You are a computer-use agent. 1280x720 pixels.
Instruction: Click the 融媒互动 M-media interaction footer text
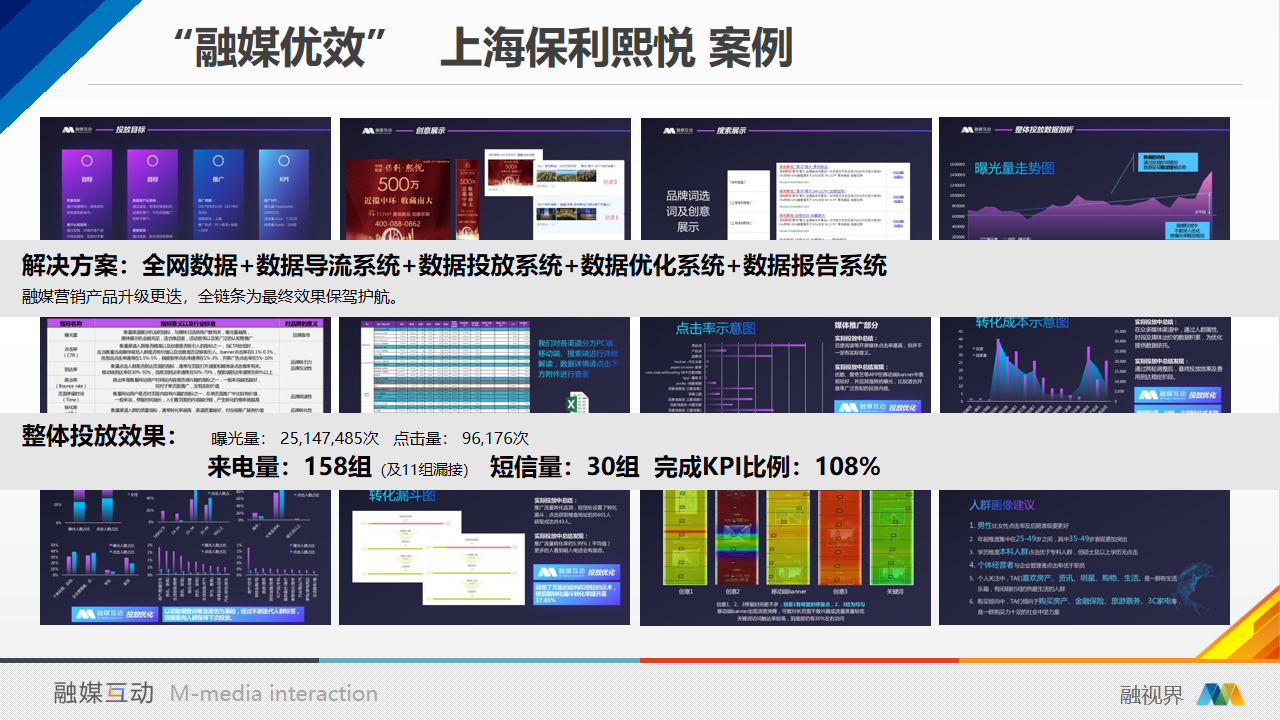[216, 693]
